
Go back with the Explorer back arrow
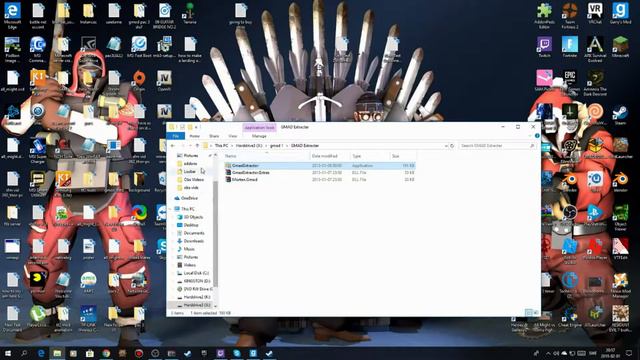[173, 146]
